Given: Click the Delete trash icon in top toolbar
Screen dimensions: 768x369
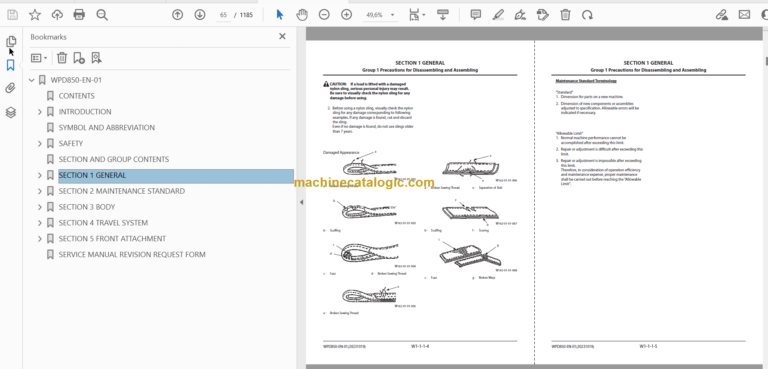Looking at the screenshot, I should pyautogui.click(x=565, y=15).
